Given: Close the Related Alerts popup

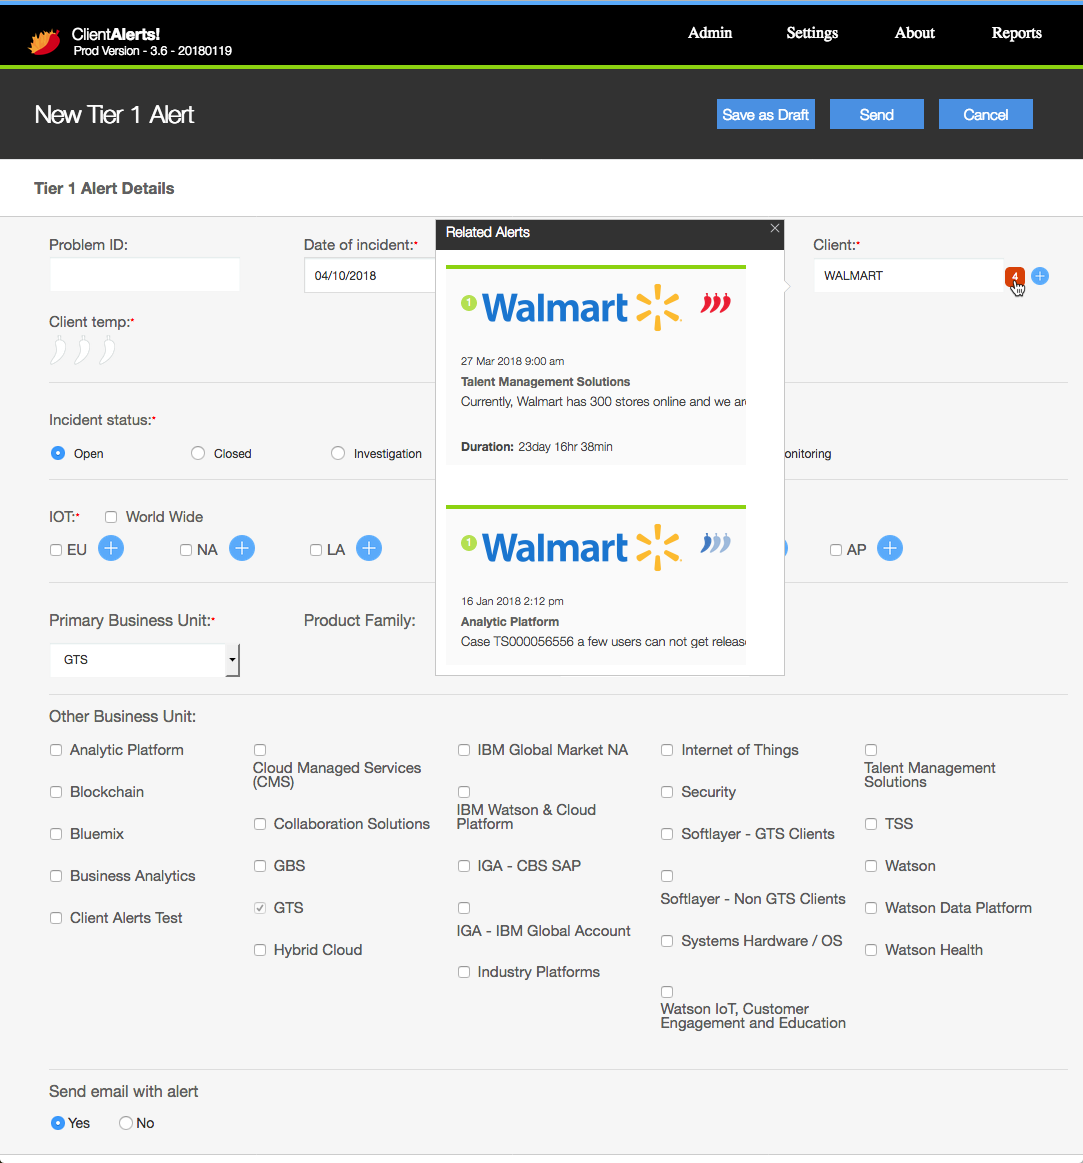Looking at the screenshot, I should point(774,228).
